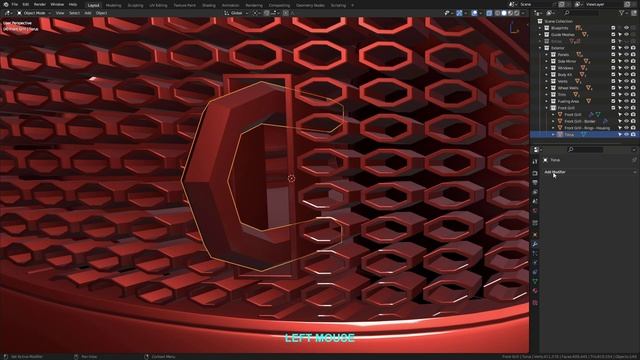Hide the Windows collection in viewport
This screenshot has width=640, height=360.
click(x=627, y=68)
